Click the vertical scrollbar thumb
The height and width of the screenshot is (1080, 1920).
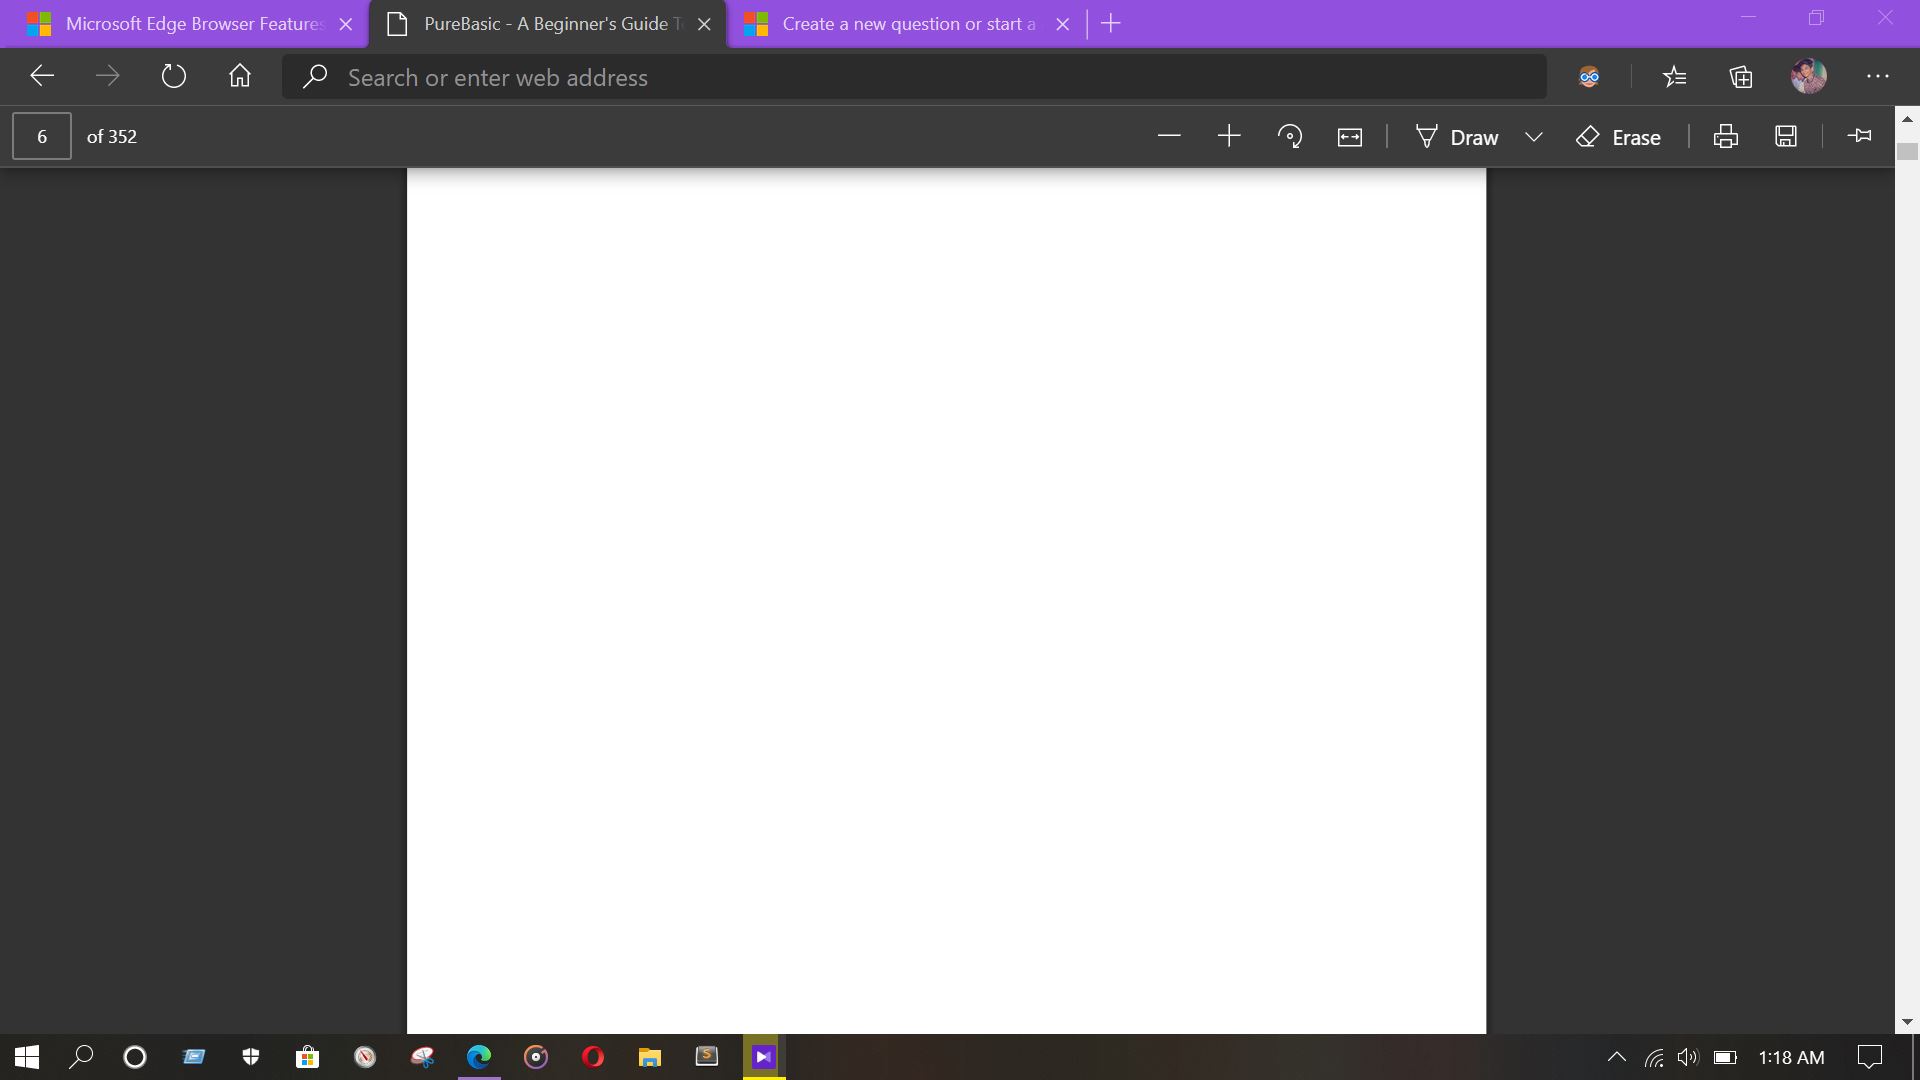pyautogui.click(x=1907, y=152)
